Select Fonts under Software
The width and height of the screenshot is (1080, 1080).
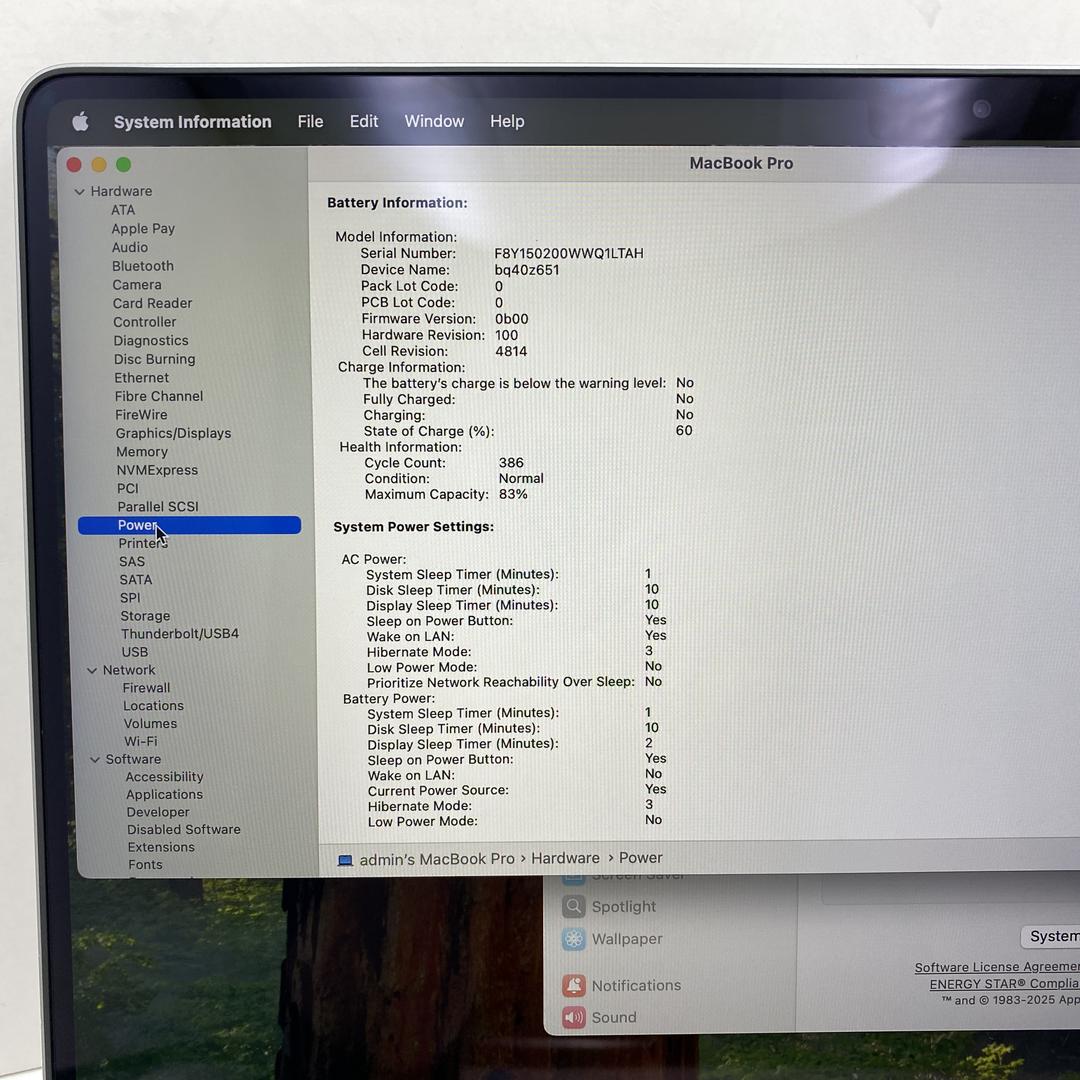point(145,864)
